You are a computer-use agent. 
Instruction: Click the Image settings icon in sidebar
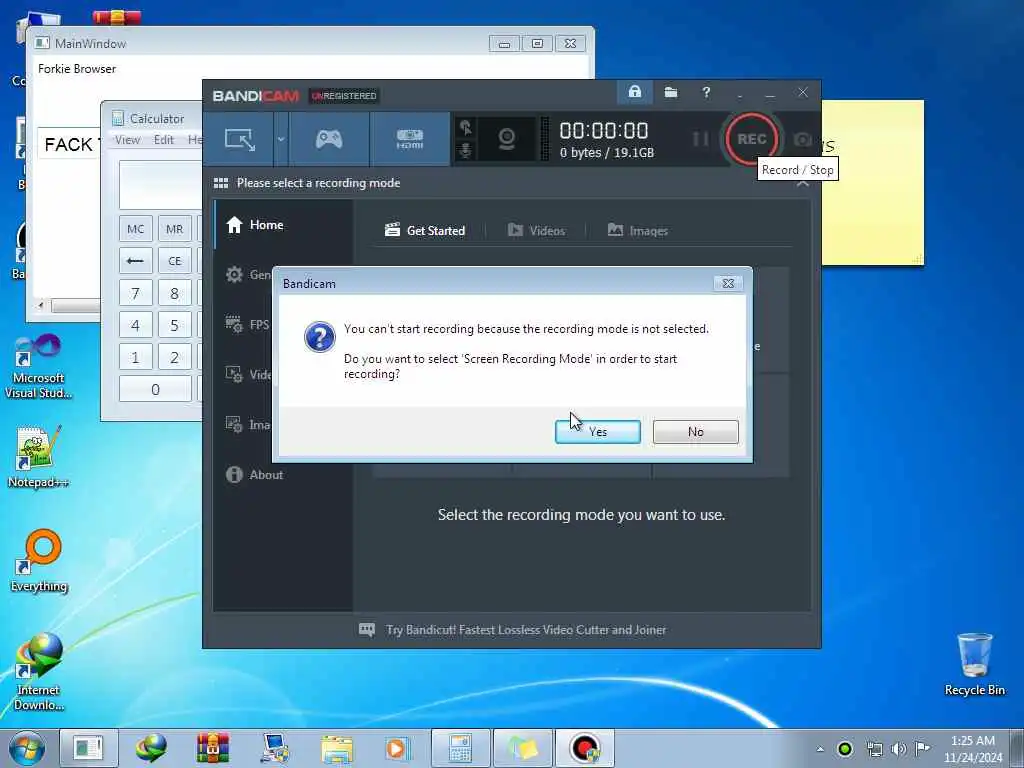(x=234, y=424)
